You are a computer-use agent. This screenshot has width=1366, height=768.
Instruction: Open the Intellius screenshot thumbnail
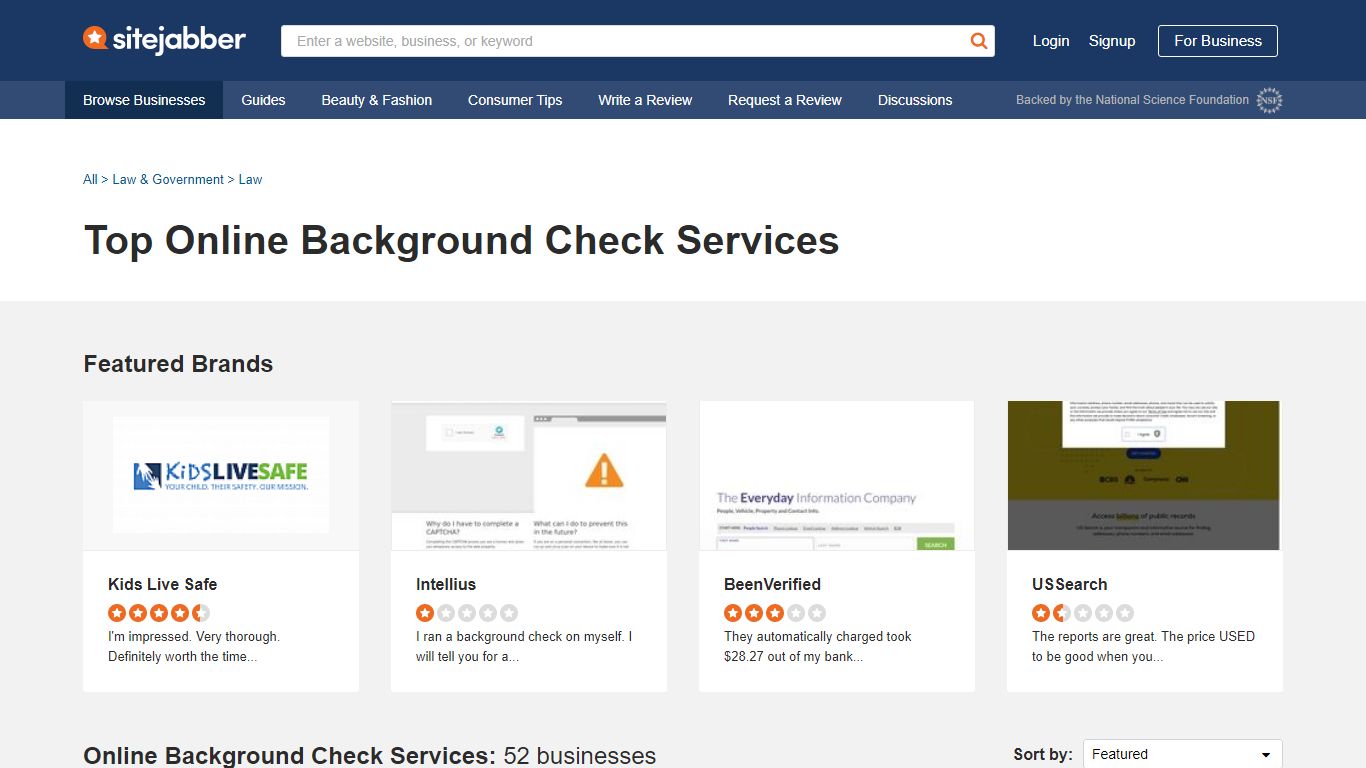529,476
